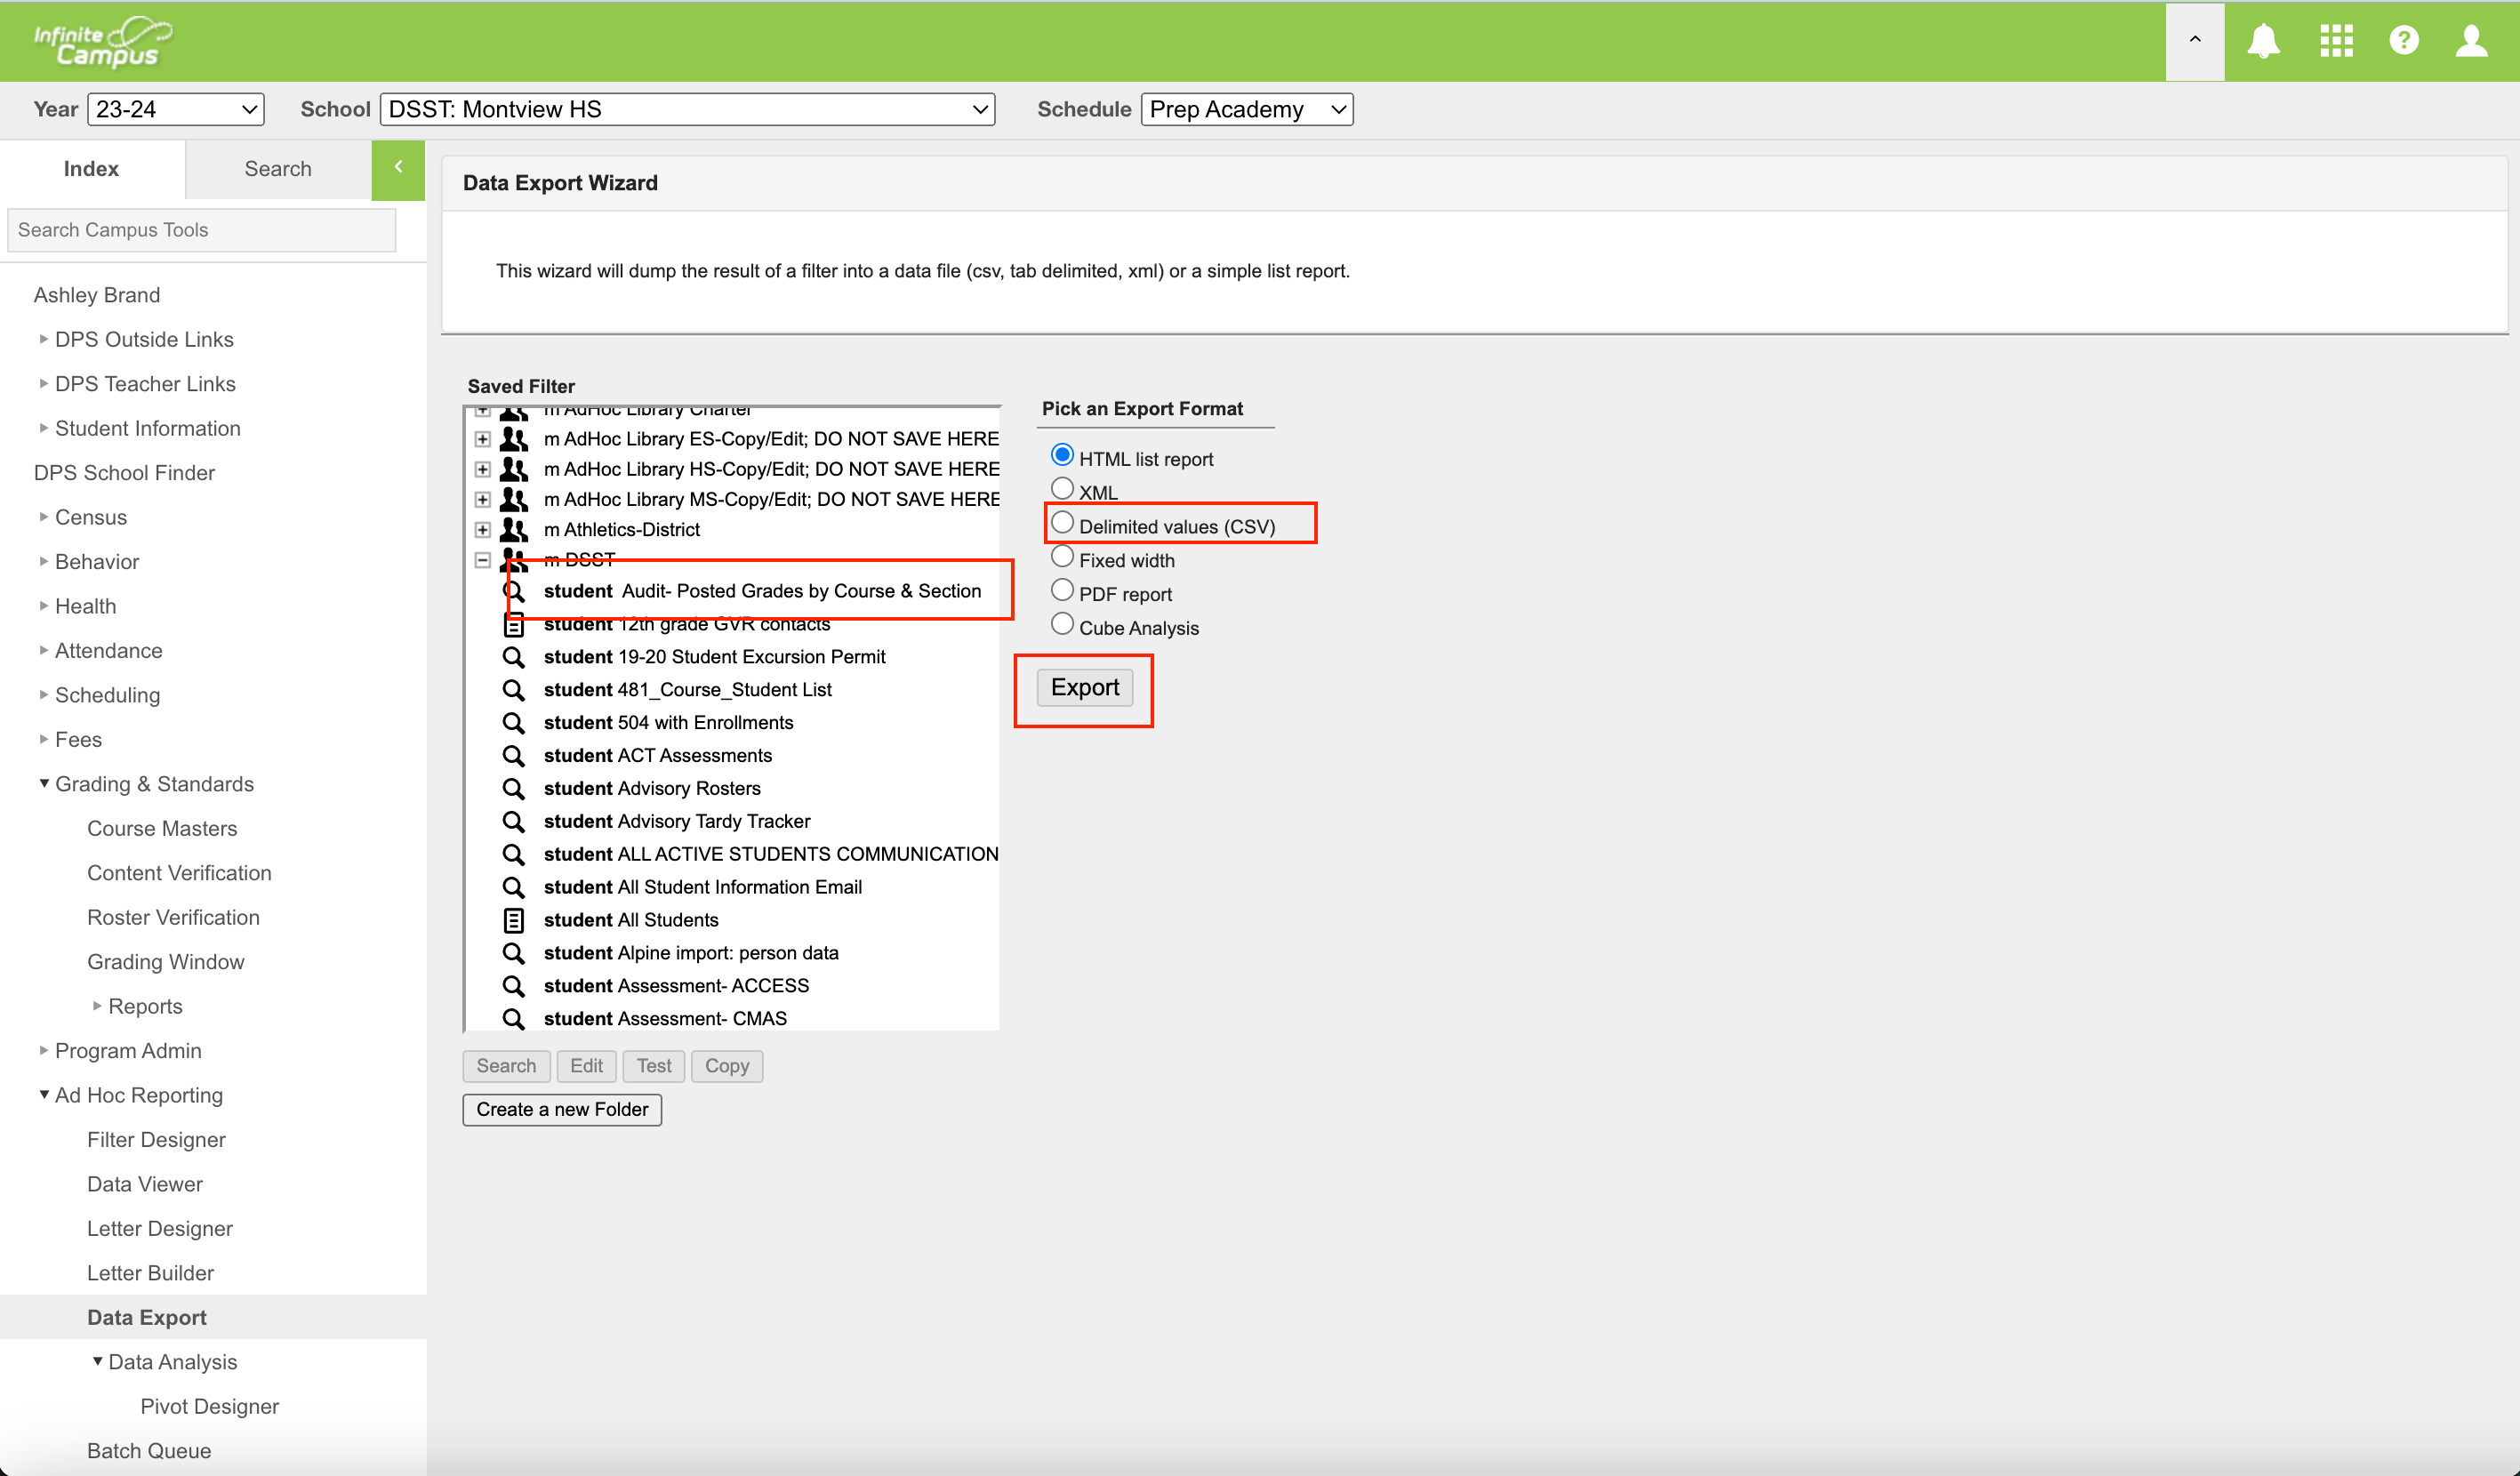The width and height of the screenshot is (2520, 1476).
Task: Open the user account icon
Action: 2472,41
